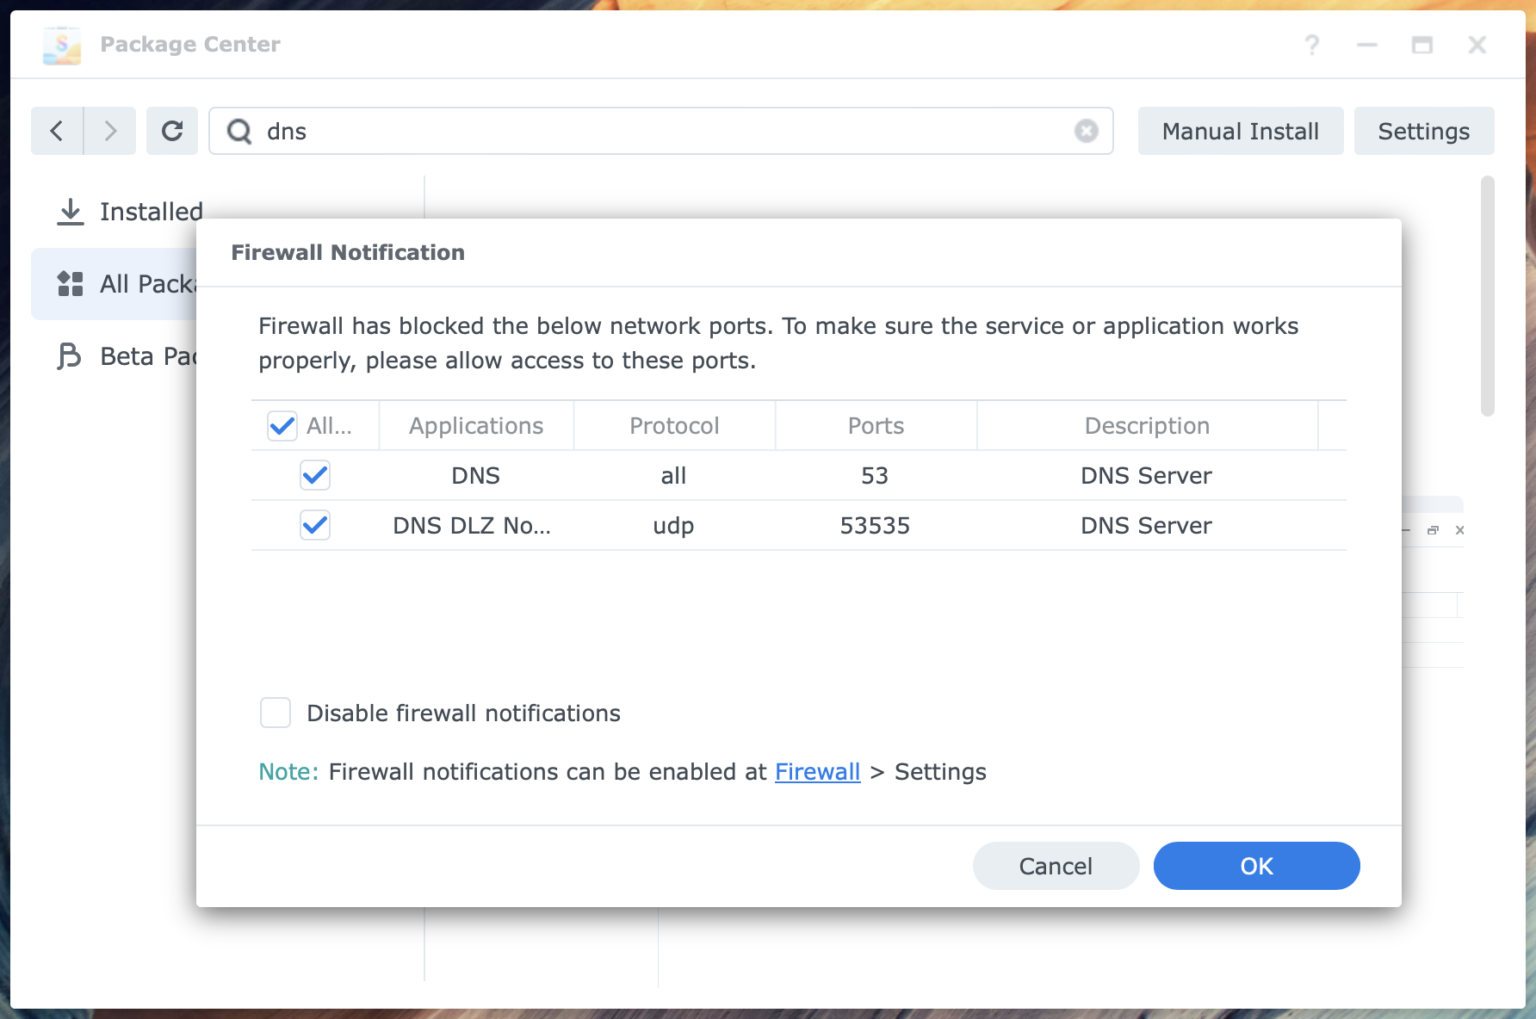Viewport: 1536px width, 1019px height.
Task: Open the Firewall settings link
Action: 817,771
